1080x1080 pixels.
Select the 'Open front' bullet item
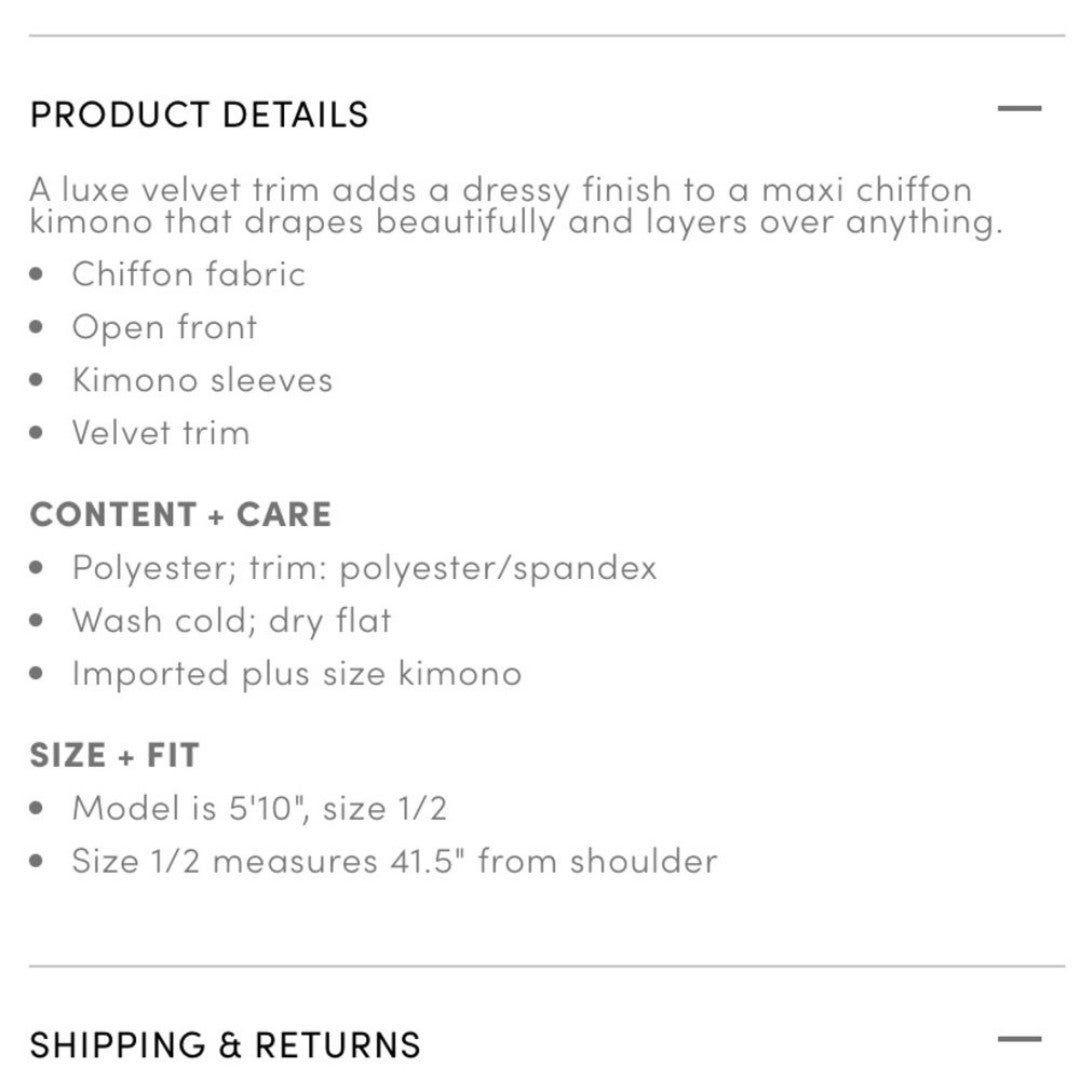click(x=165, y=327)
